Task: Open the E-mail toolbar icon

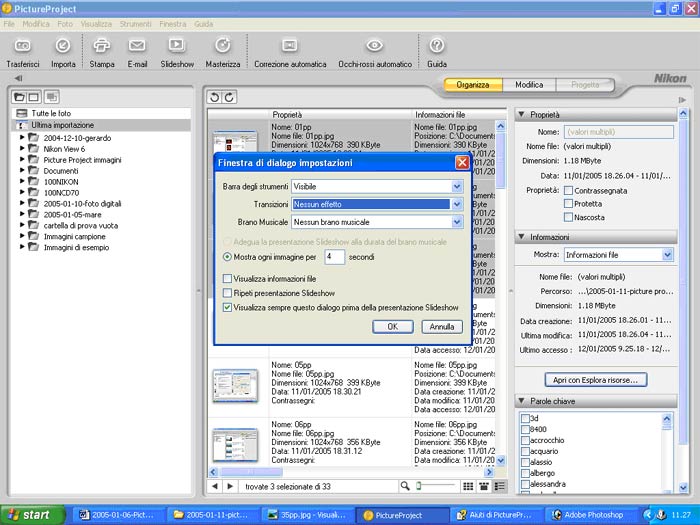Action: coord(137,46)
